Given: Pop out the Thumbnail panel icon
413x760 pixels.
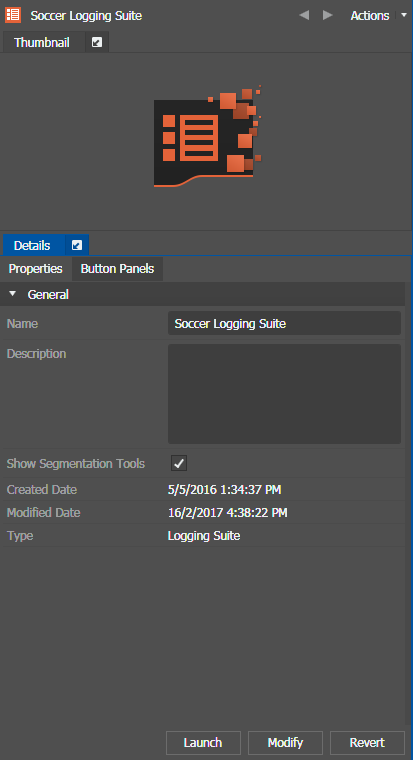Looking at the screenshot, I should click(97, 43).
